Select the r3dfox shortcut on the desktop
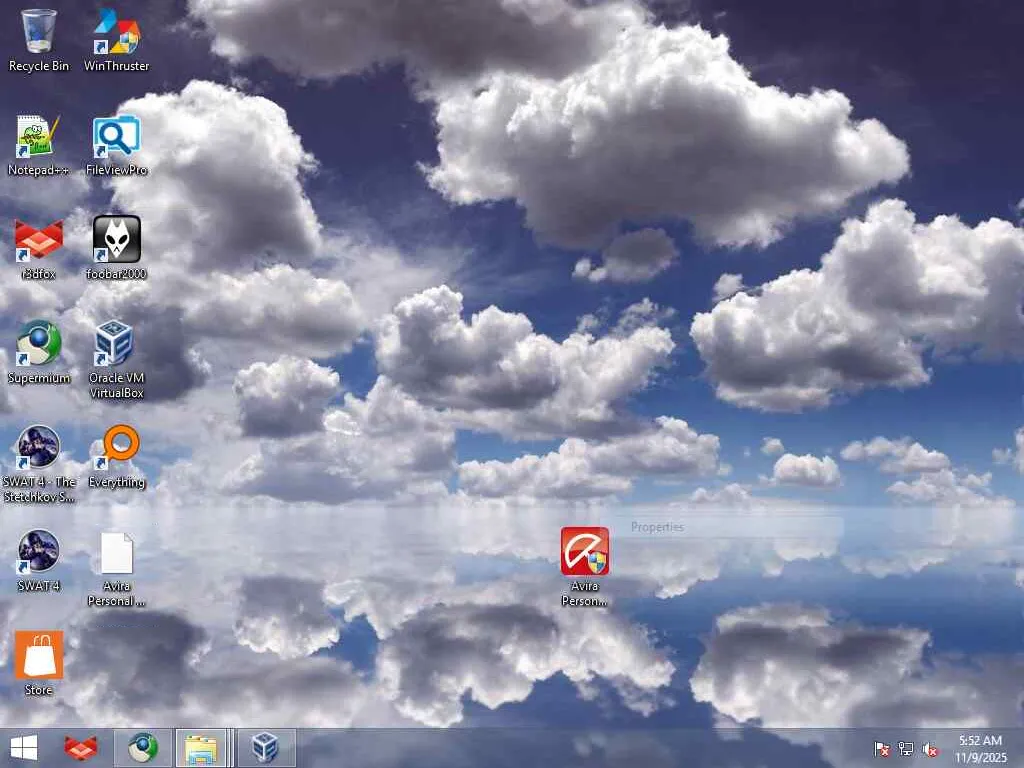 point(39,249)
